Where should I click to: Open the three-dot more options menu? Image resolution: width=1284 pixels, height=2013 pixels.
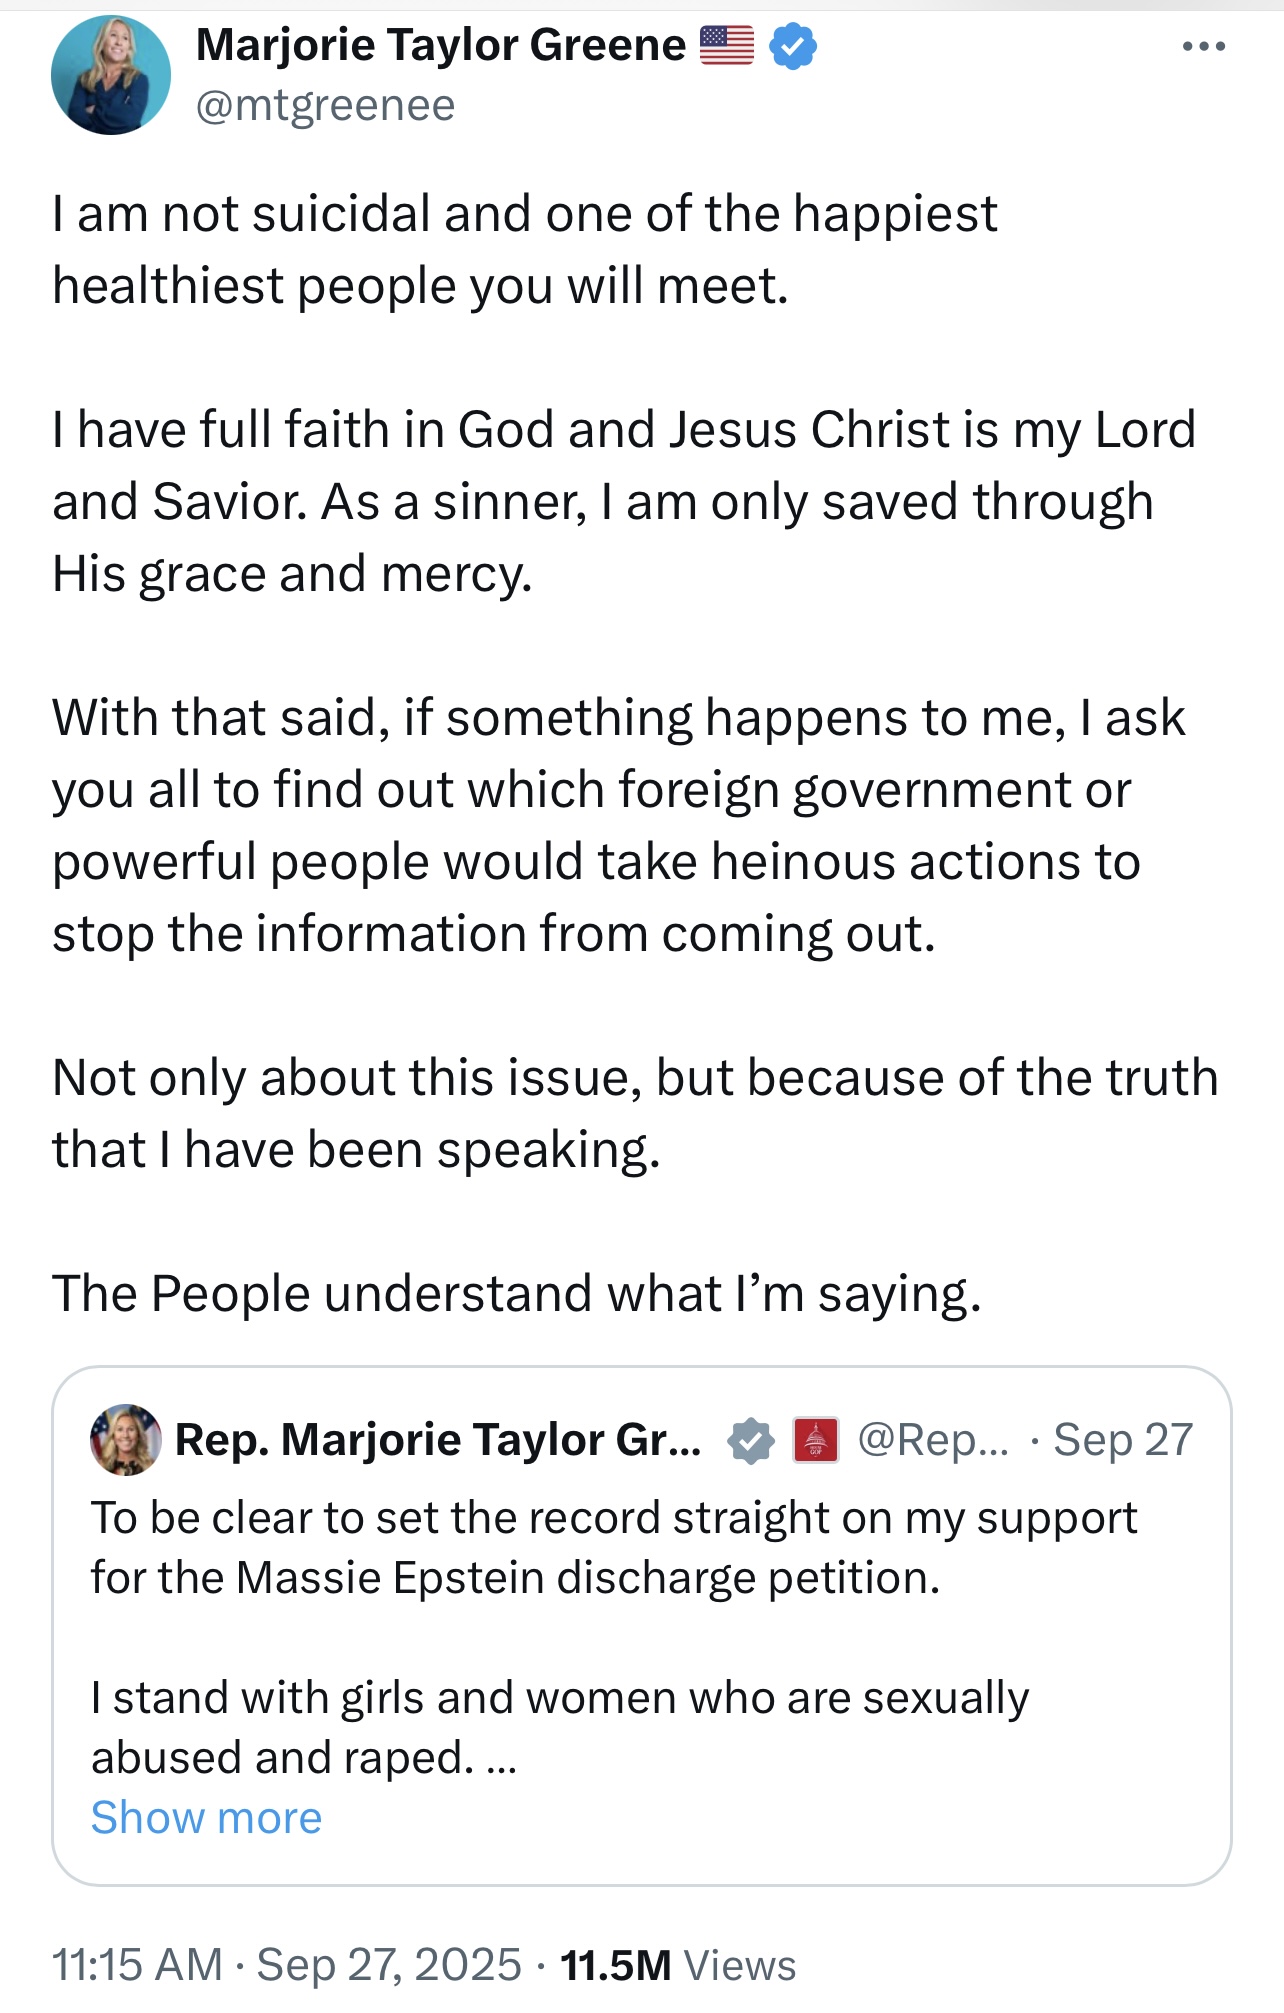[1203, 46]
